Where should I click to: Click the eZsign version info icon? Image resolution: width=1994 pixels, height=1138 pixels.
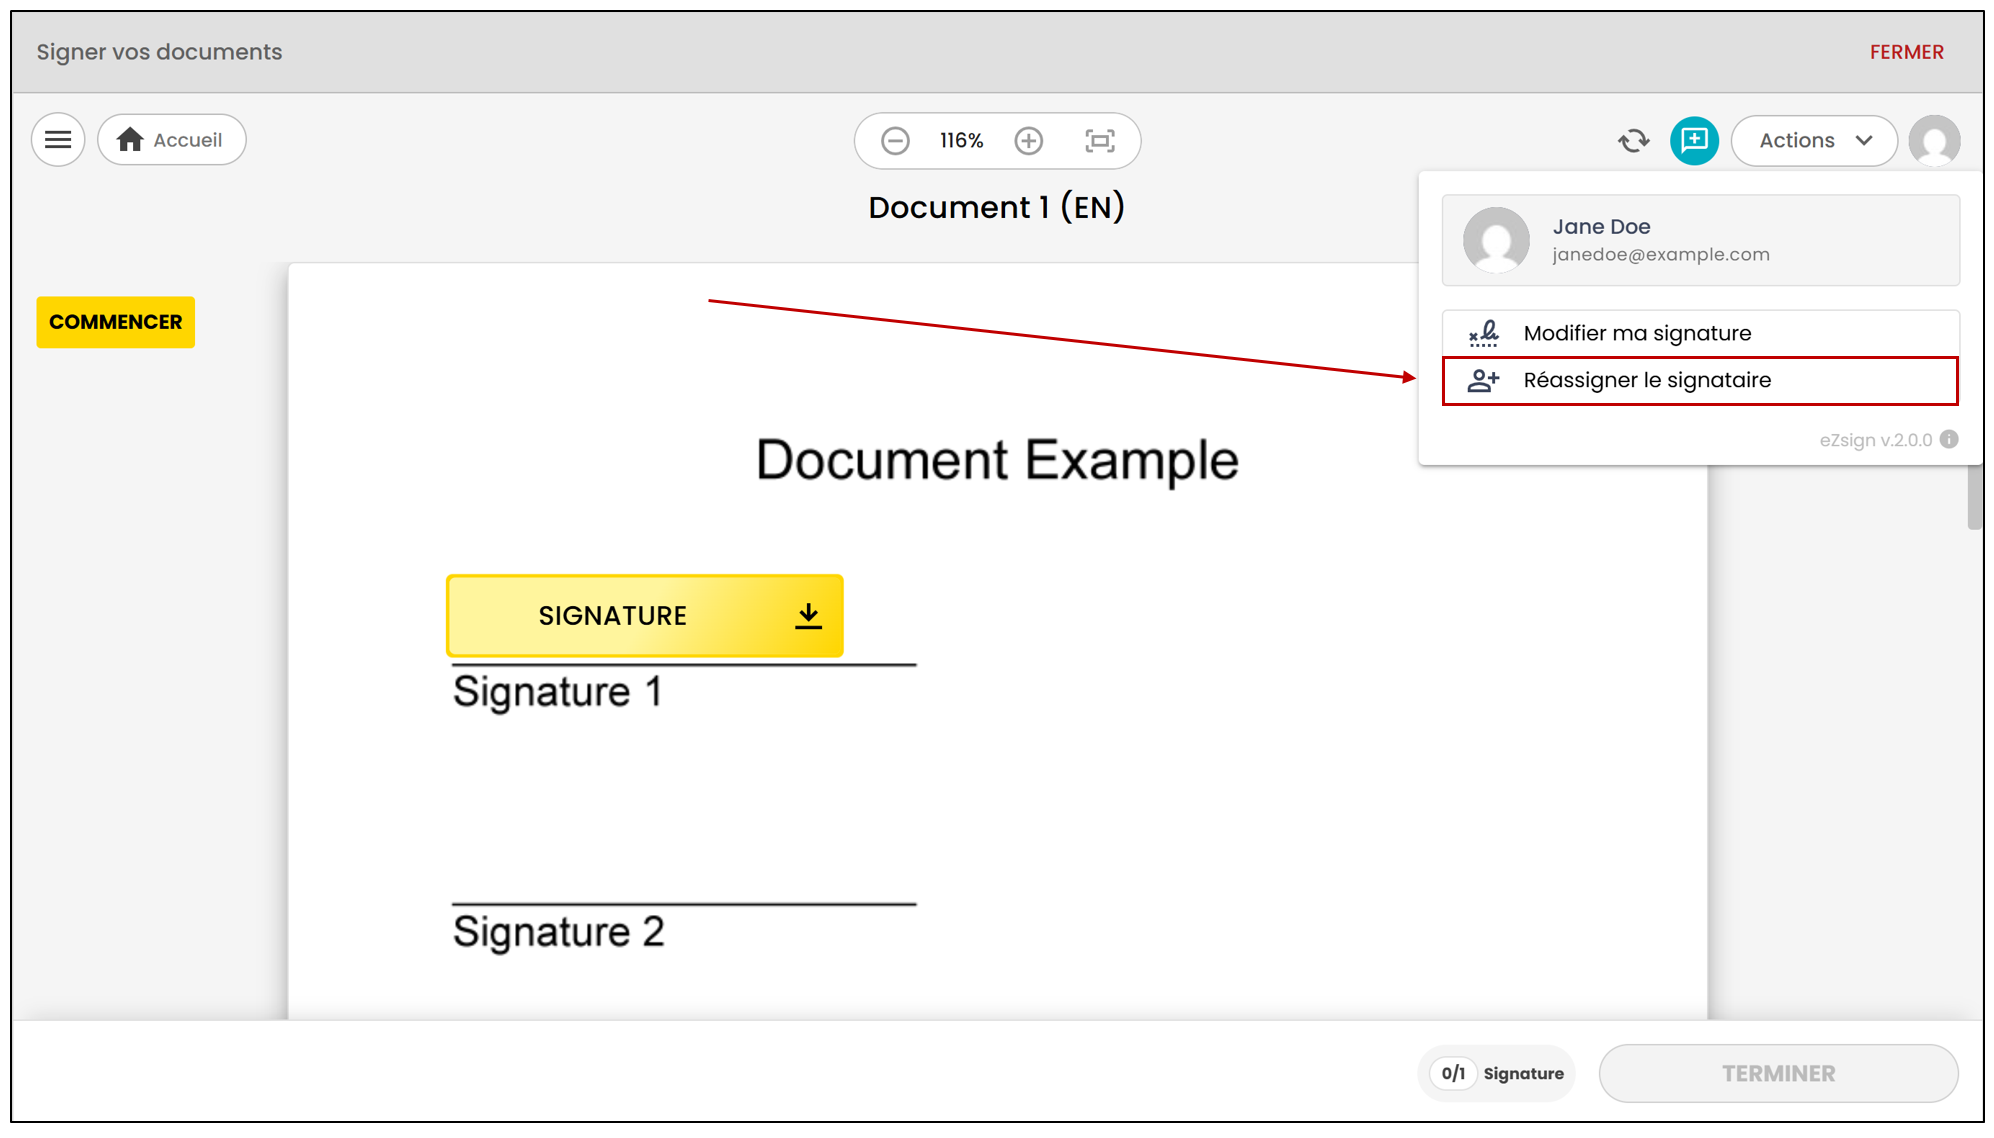click(x=1949, y=439)
